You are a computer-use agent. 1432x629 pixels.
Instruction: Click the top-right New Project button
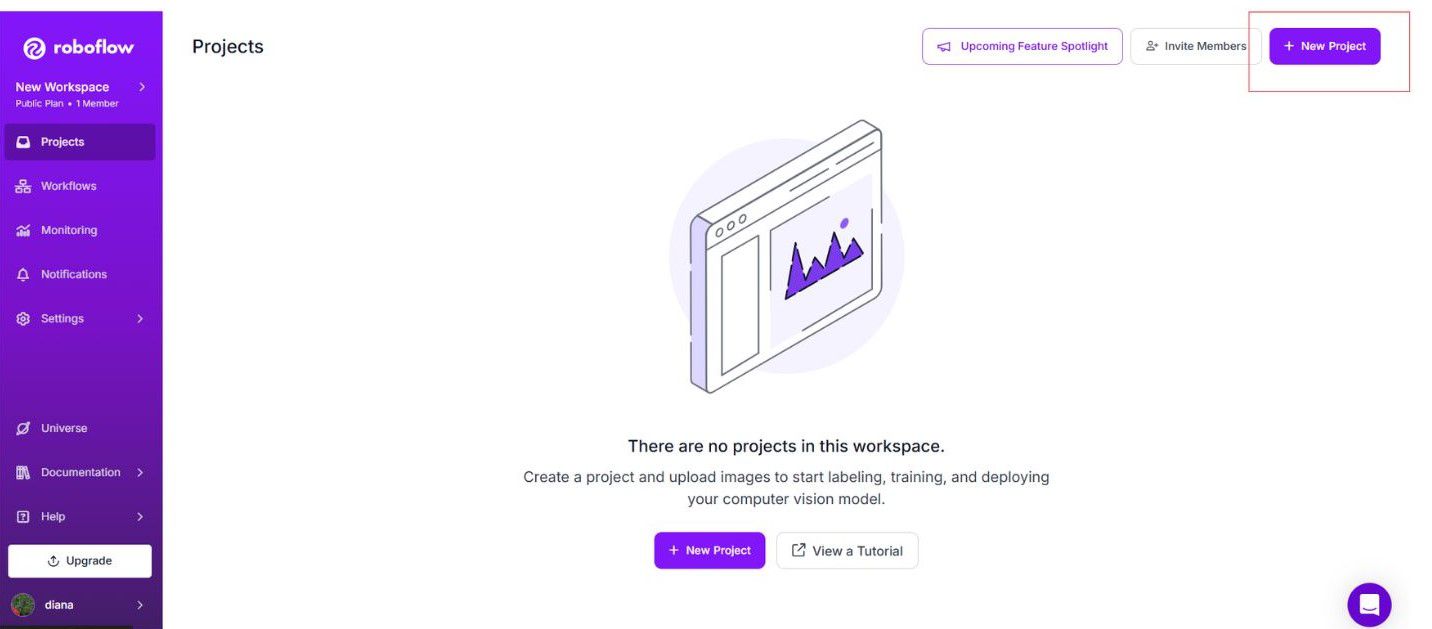point(1325,46)
